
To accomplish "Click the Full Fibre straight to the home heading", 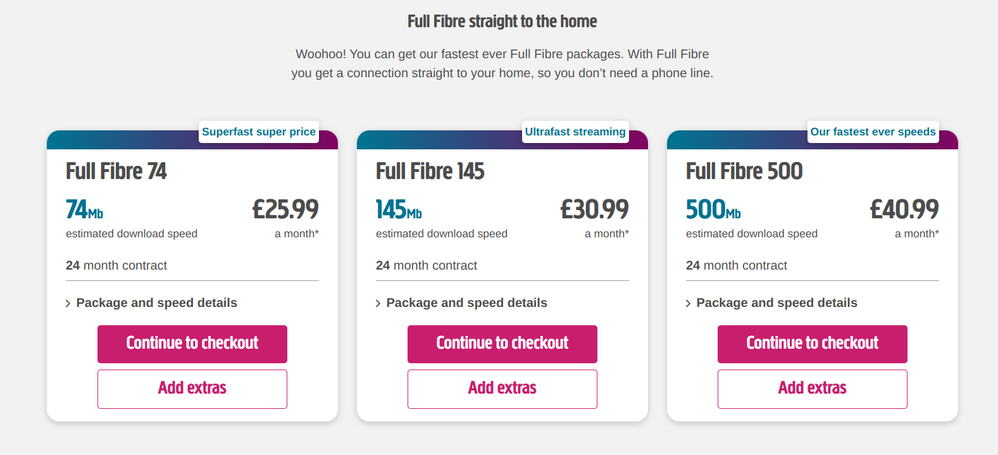I will coord(502,21).
